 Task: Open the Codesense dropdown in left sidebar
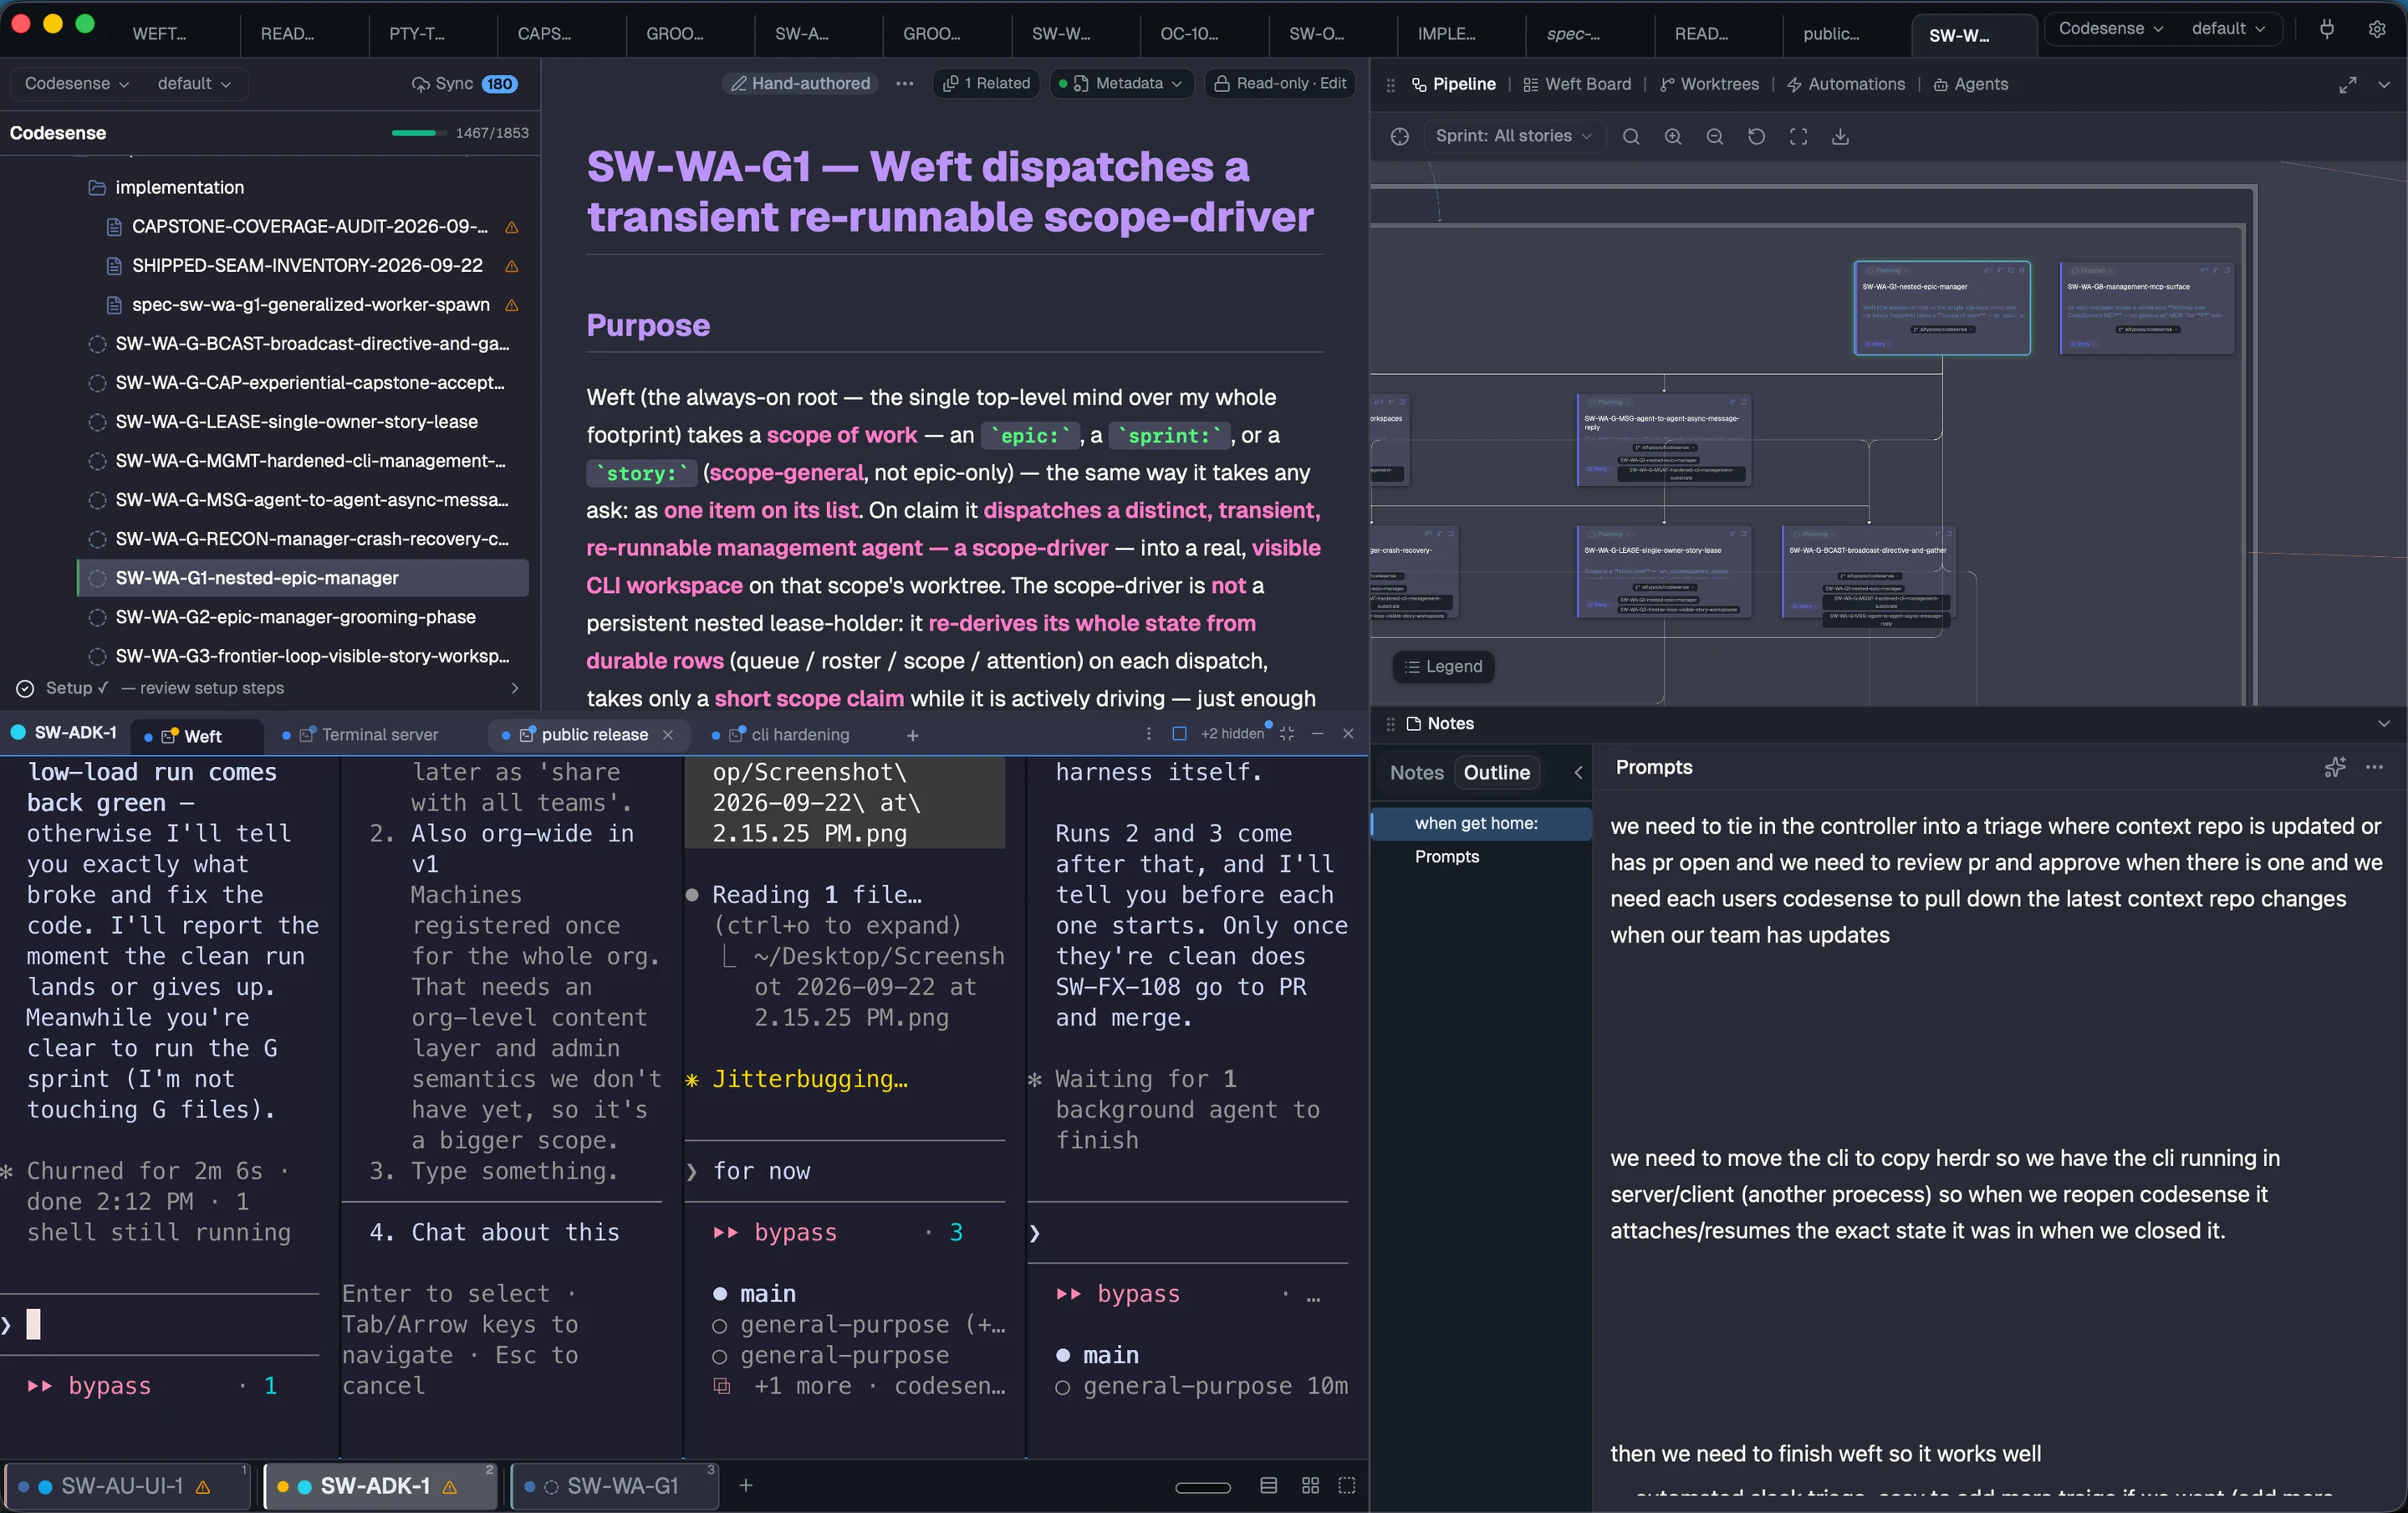pyautogui.click(x=76, y=84)
